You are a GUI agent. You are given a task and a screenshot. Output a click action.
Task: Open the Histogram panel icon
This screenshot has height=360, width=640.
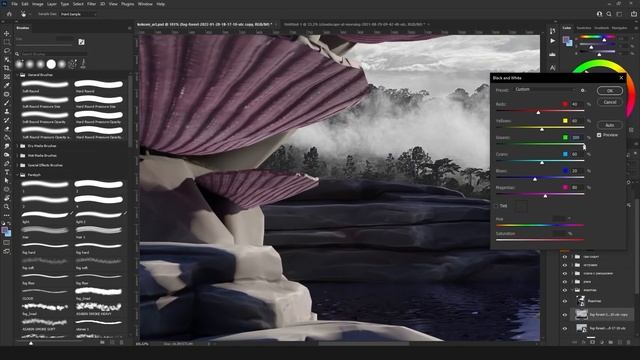[552, 54]
